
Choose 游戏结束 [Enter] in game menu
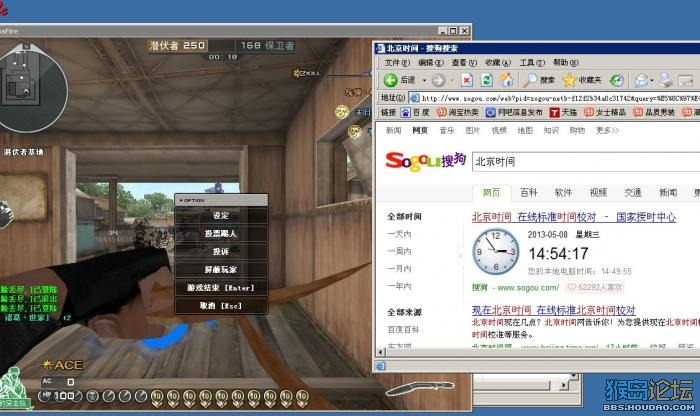click(221, 287)
